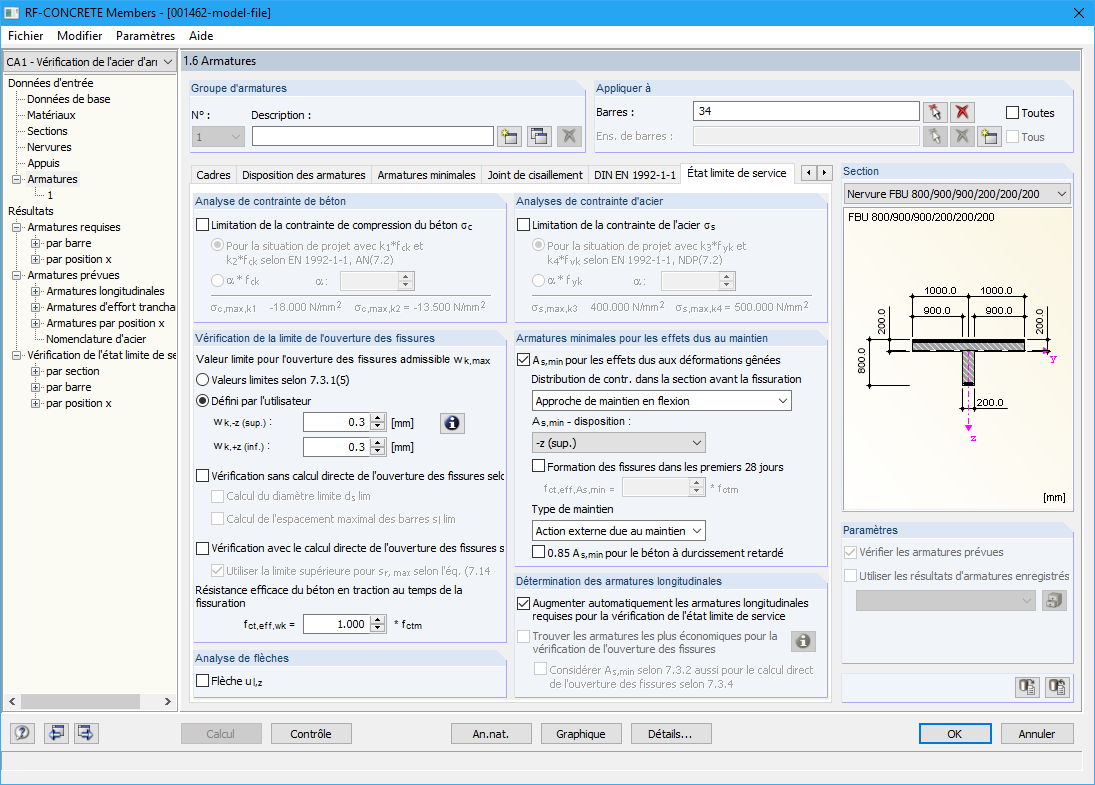Go to next dialog with the right-arrow icon
The width and height of the screenshot is (1095, 785).
(824, 173)
